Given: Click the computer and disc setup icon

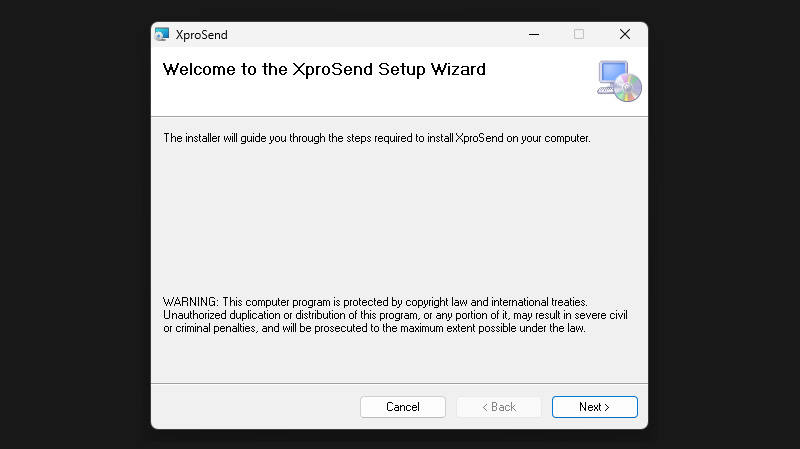Looking at the screenshot, I should pyautogui.click(x=619, y=81).
